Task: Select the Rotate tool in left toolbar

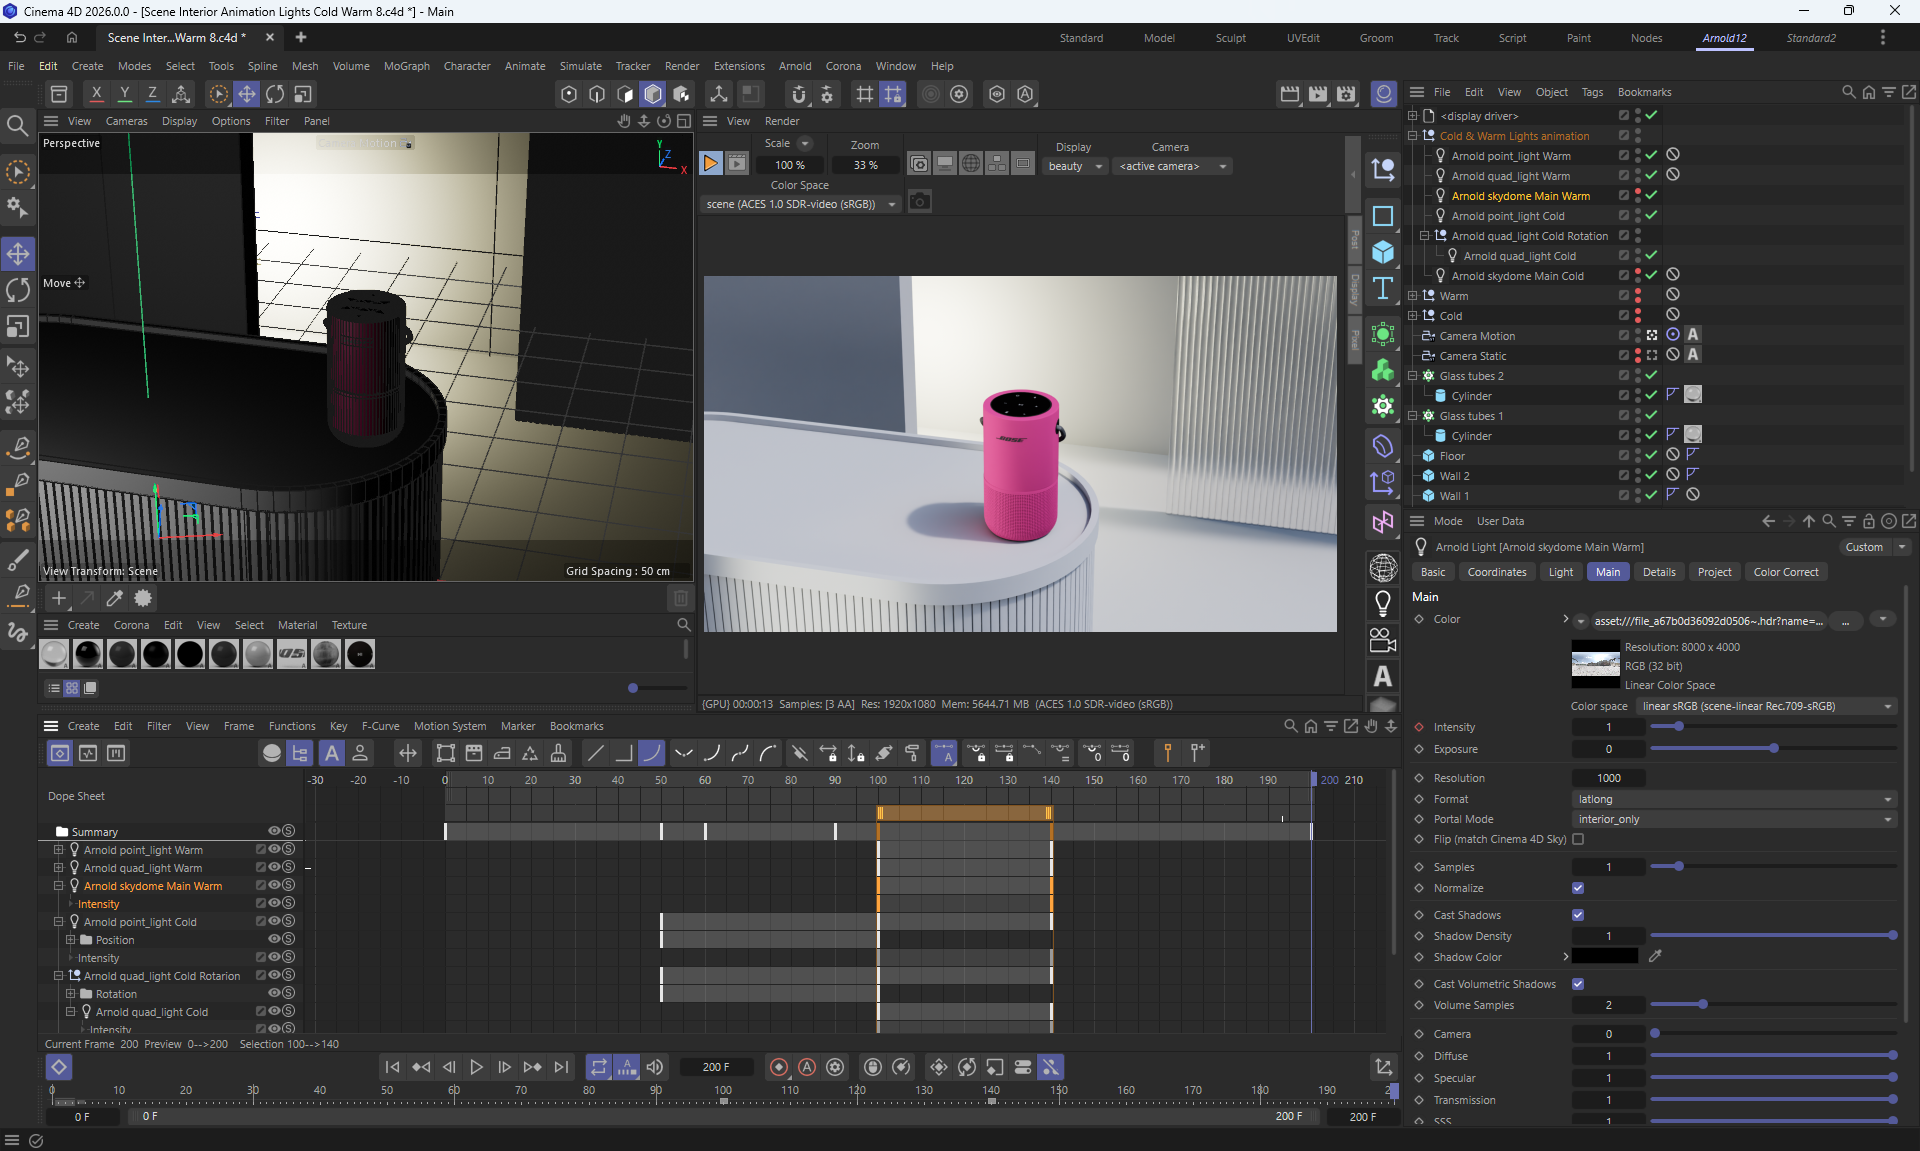Action: click(18, 290)
